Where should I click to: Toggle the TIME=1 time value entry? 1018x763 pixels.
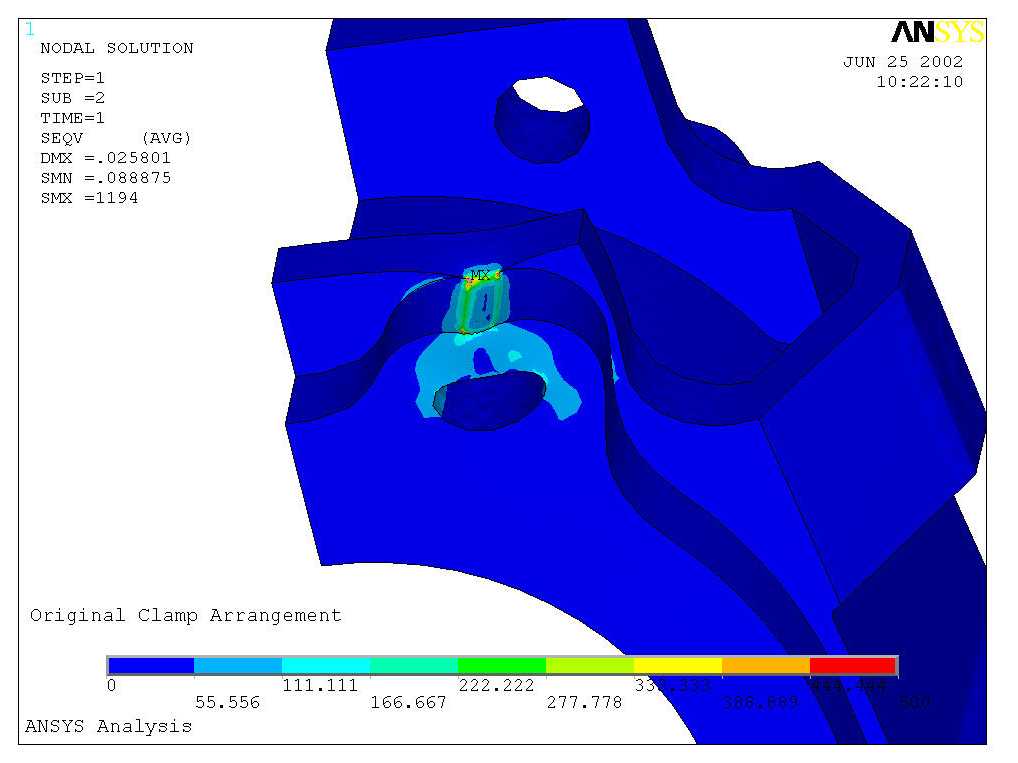pyautogui.click(x=75, y=118)
